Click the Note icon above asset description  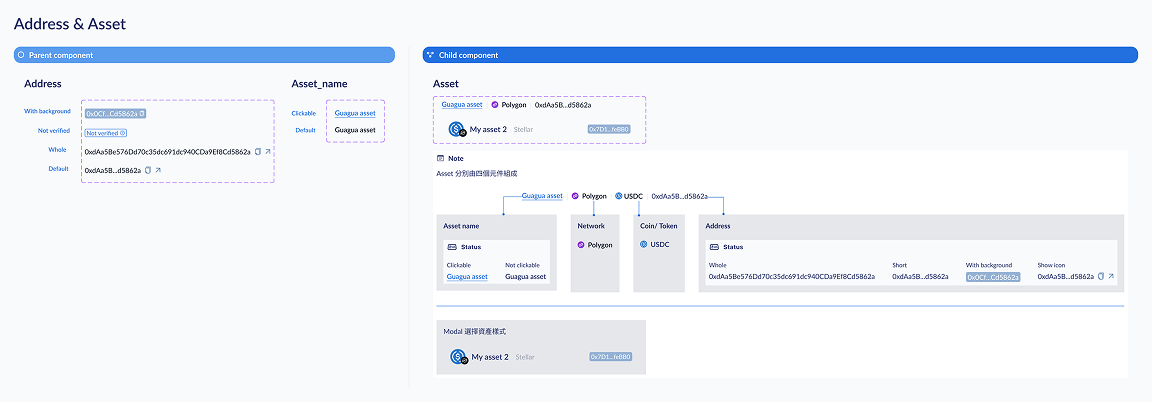coord(441,159)
